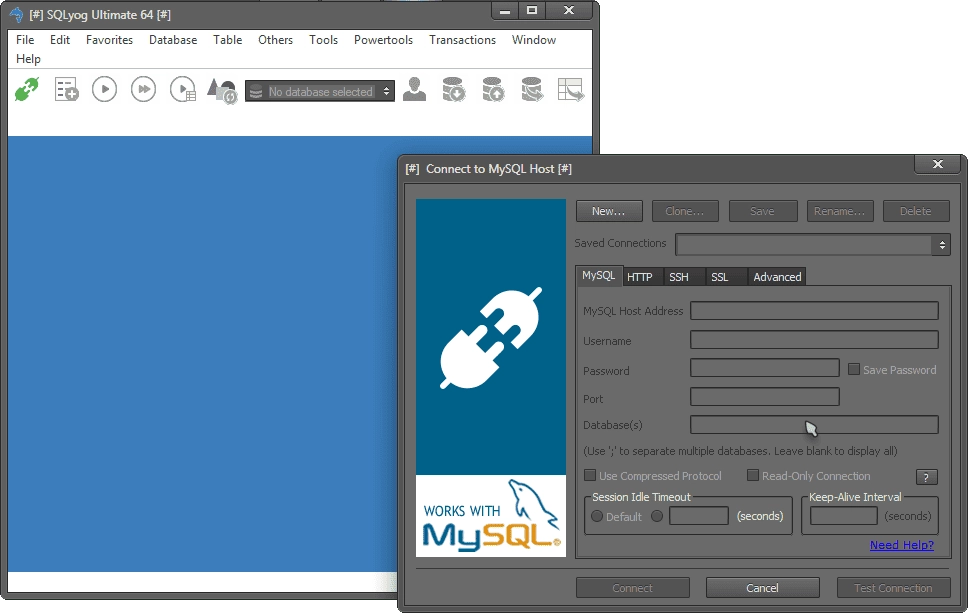Click the Execute and Edit Resultset icon
Image resolution: width=968 pixels, height=613 pixels.
[x=183, y=90]
